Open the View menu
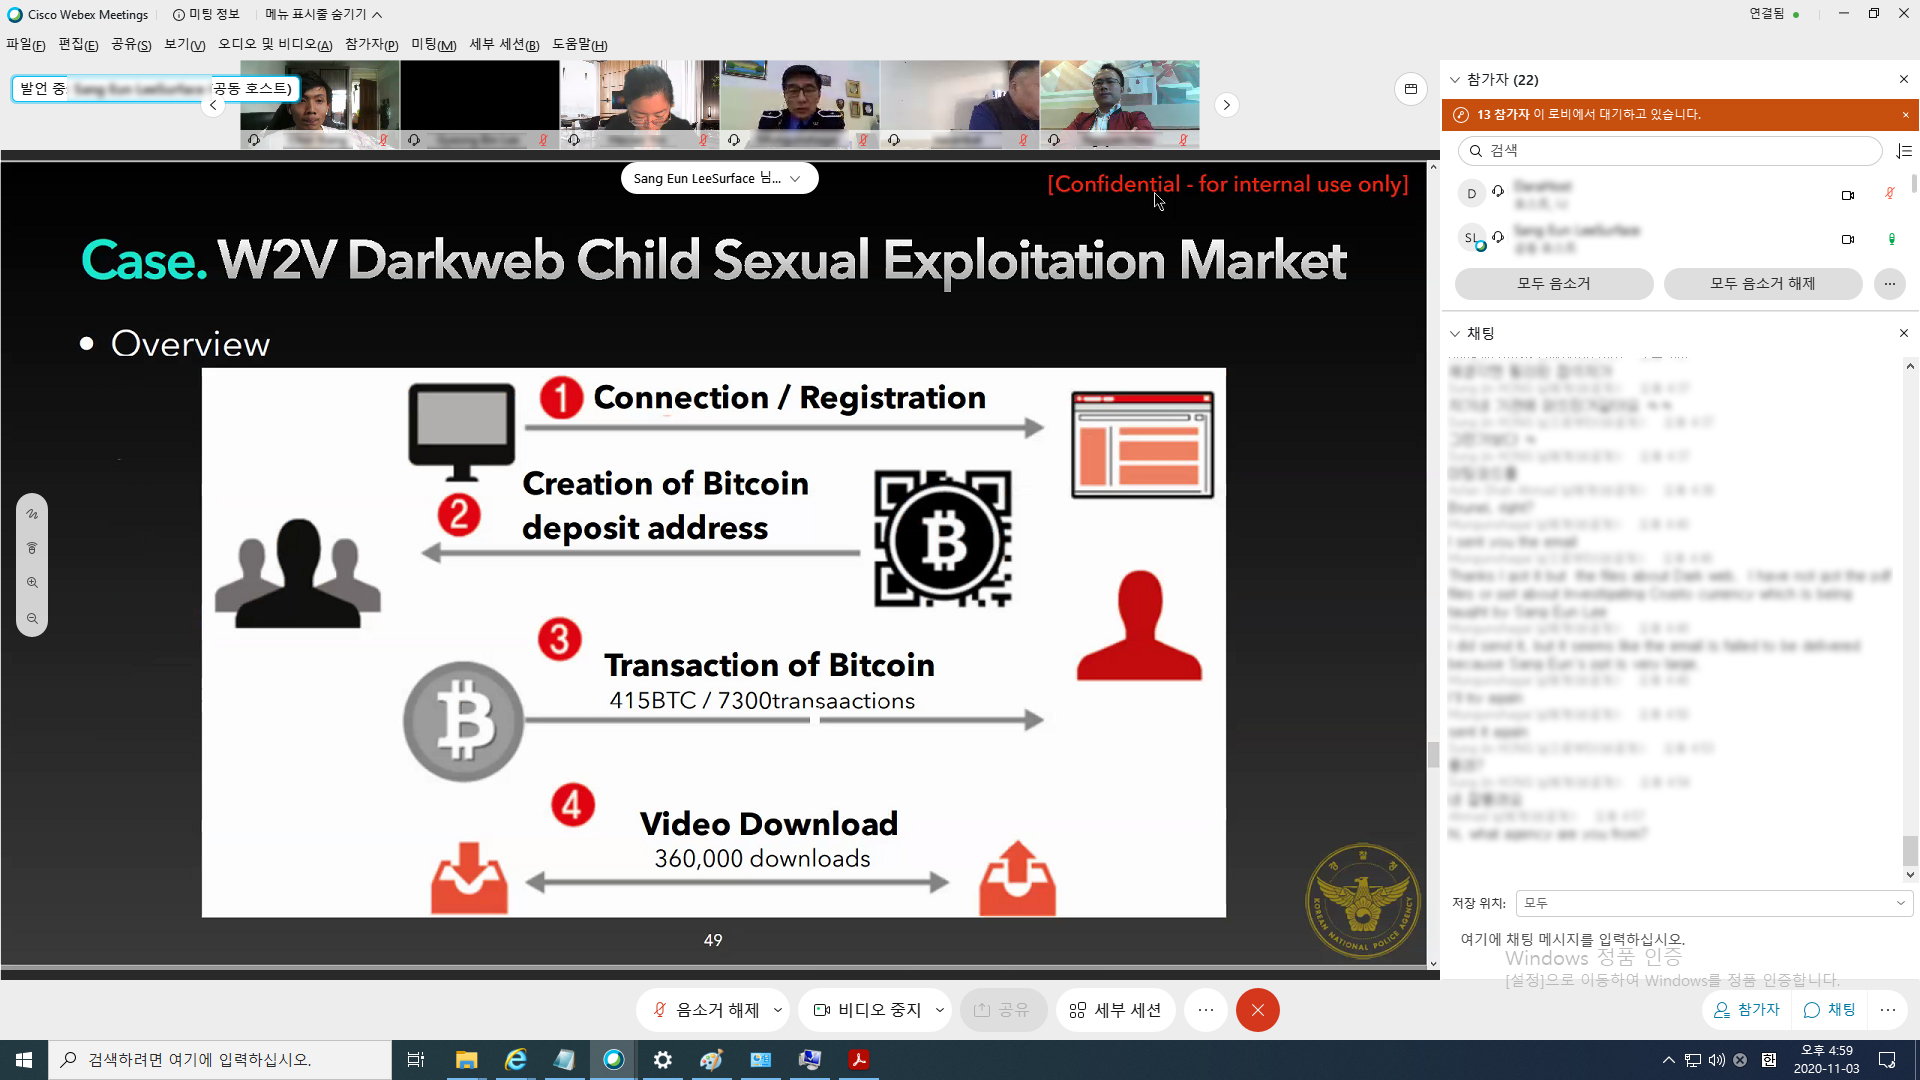 184,44
